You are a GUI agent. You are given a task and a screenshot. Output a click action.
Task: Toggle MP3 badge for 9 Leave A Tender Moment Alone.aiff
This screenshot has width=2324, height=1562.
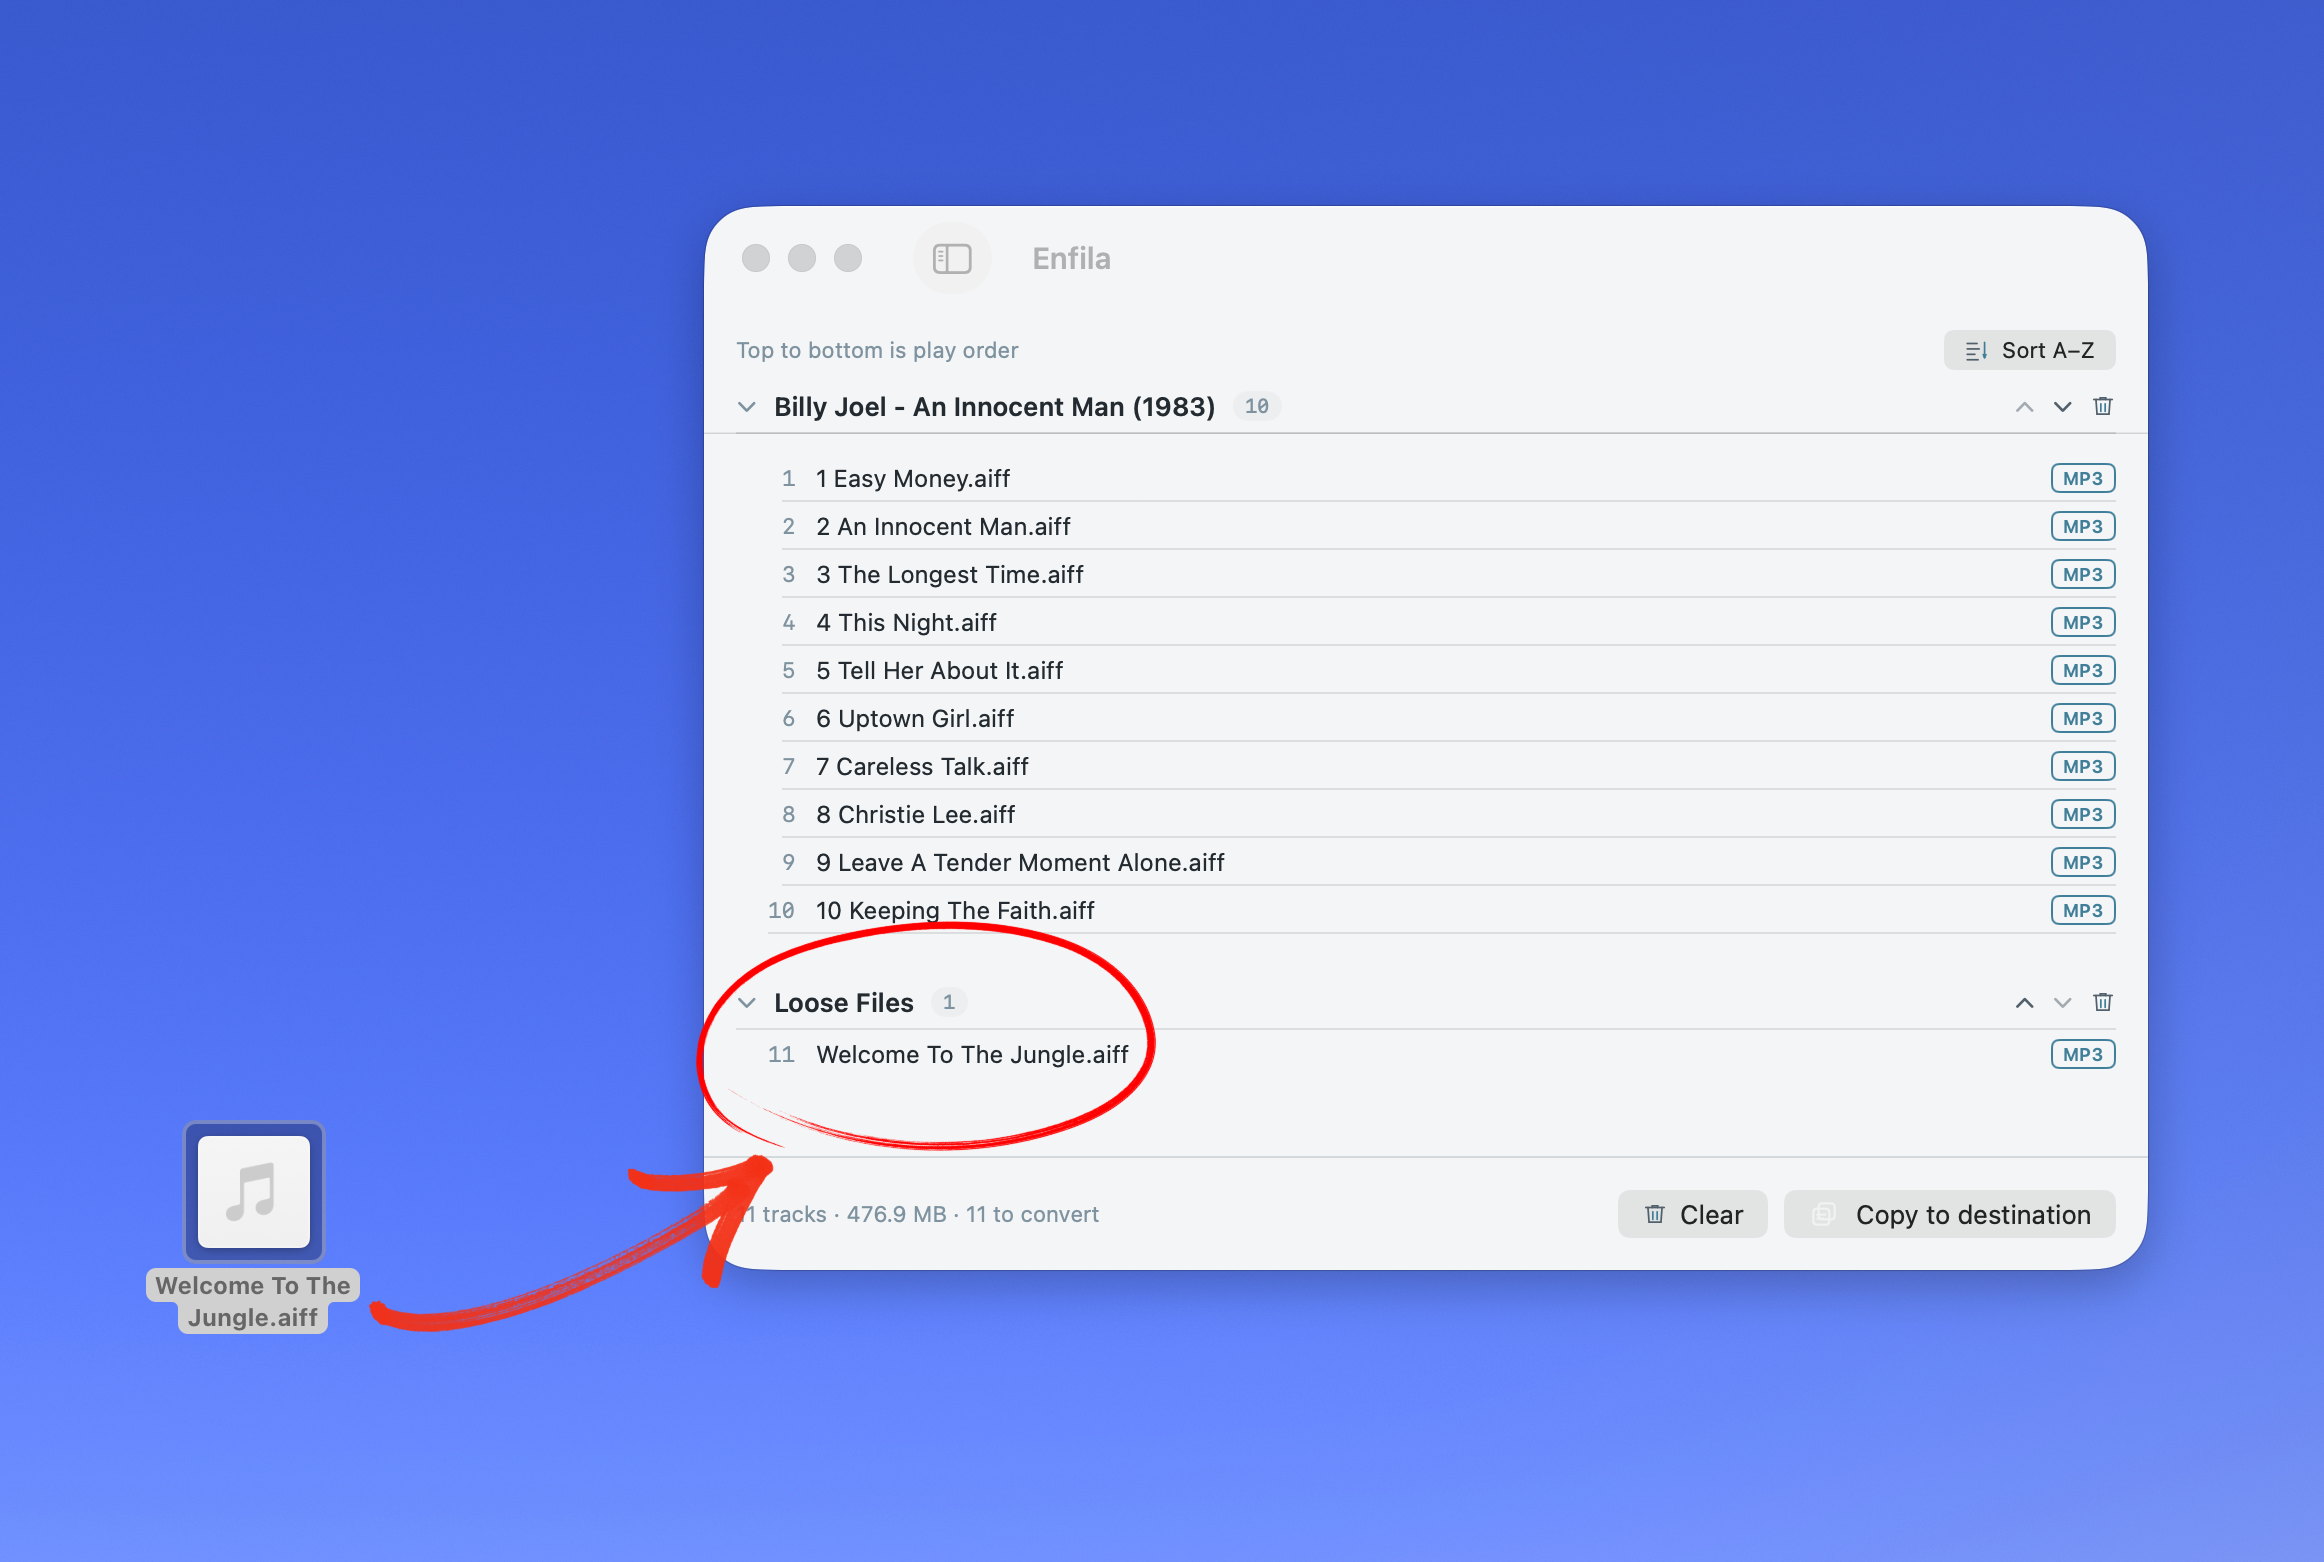2083,863
